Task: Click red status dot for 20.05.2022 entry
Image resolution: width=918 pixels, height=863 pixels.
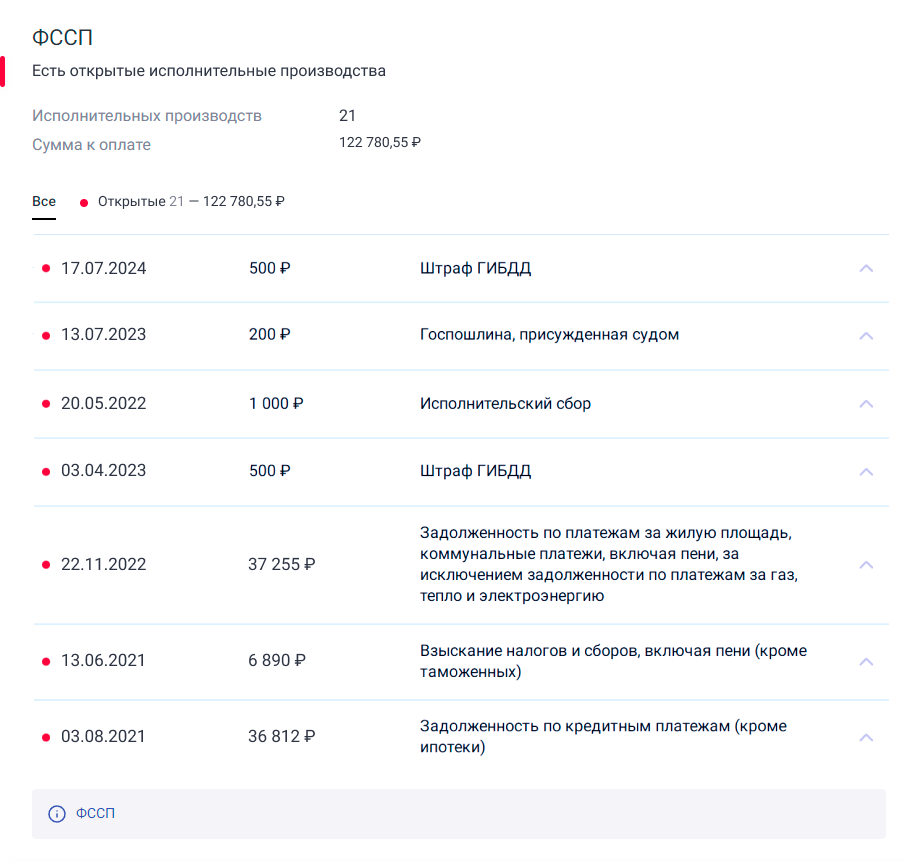Action: coord(46,404)
